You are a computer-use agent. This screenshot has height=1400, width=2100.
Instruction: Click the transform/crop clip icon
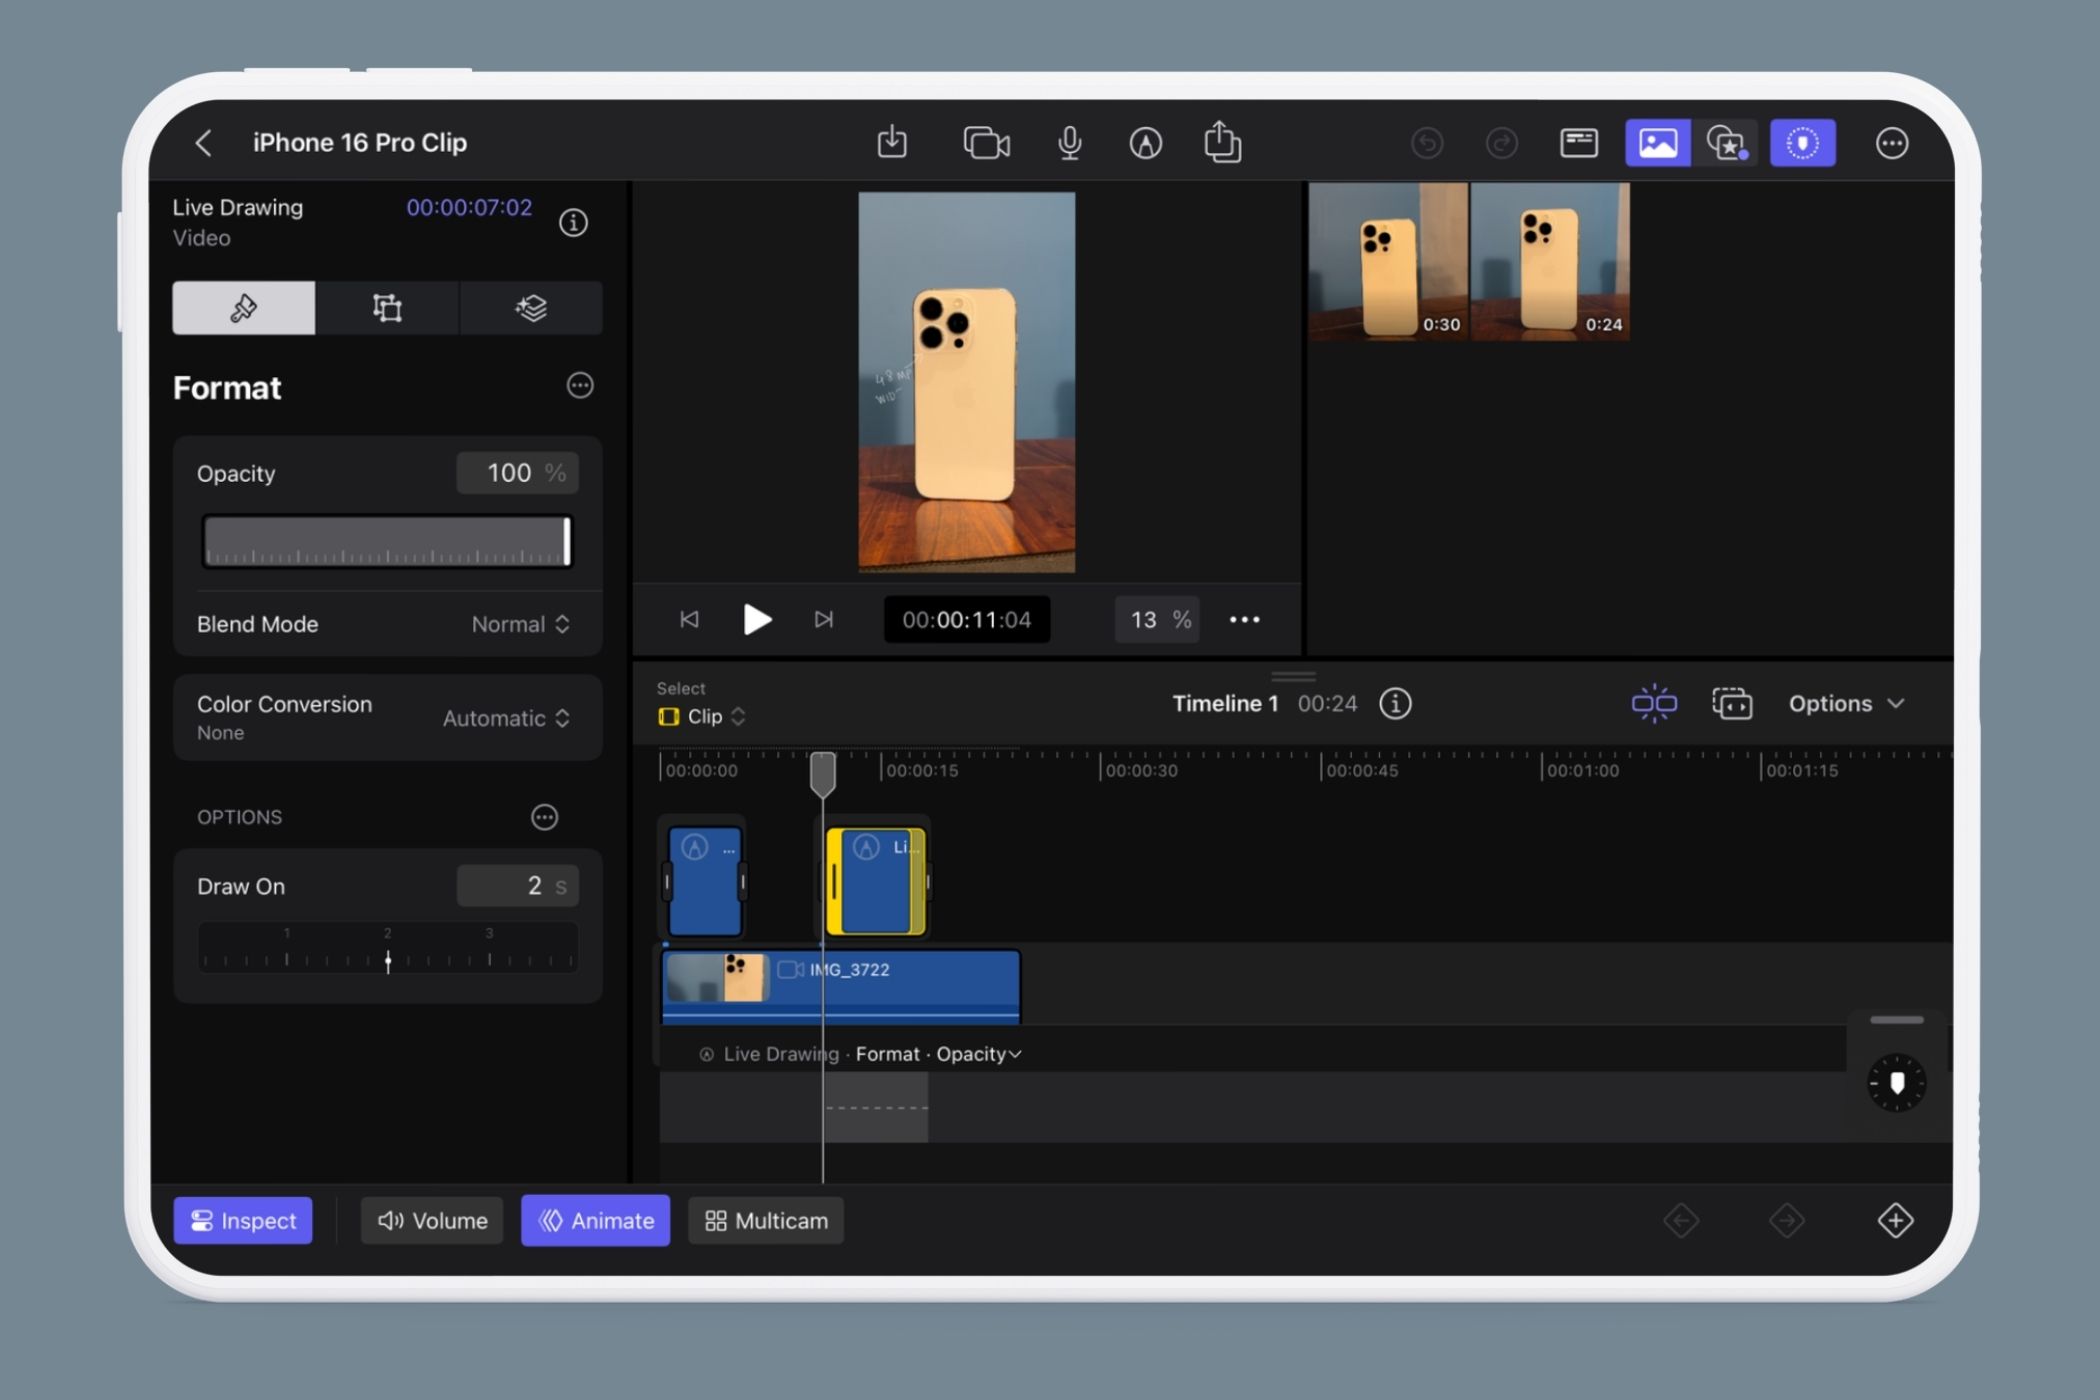[x=386, y=308]
